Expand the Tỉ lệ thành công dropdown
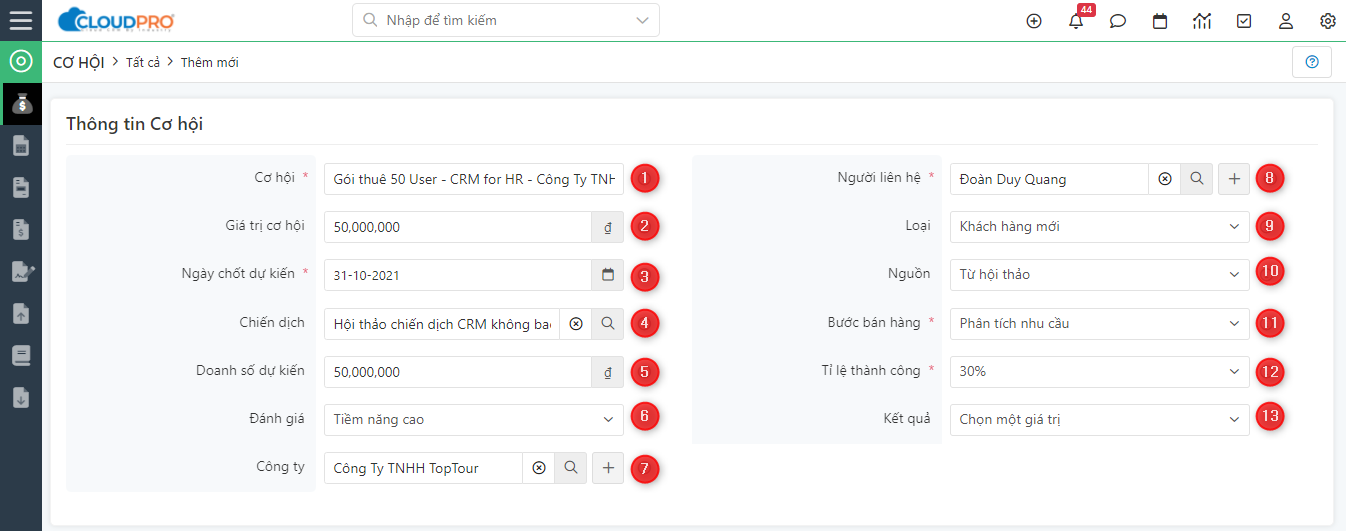 (x=1100, y=372)
